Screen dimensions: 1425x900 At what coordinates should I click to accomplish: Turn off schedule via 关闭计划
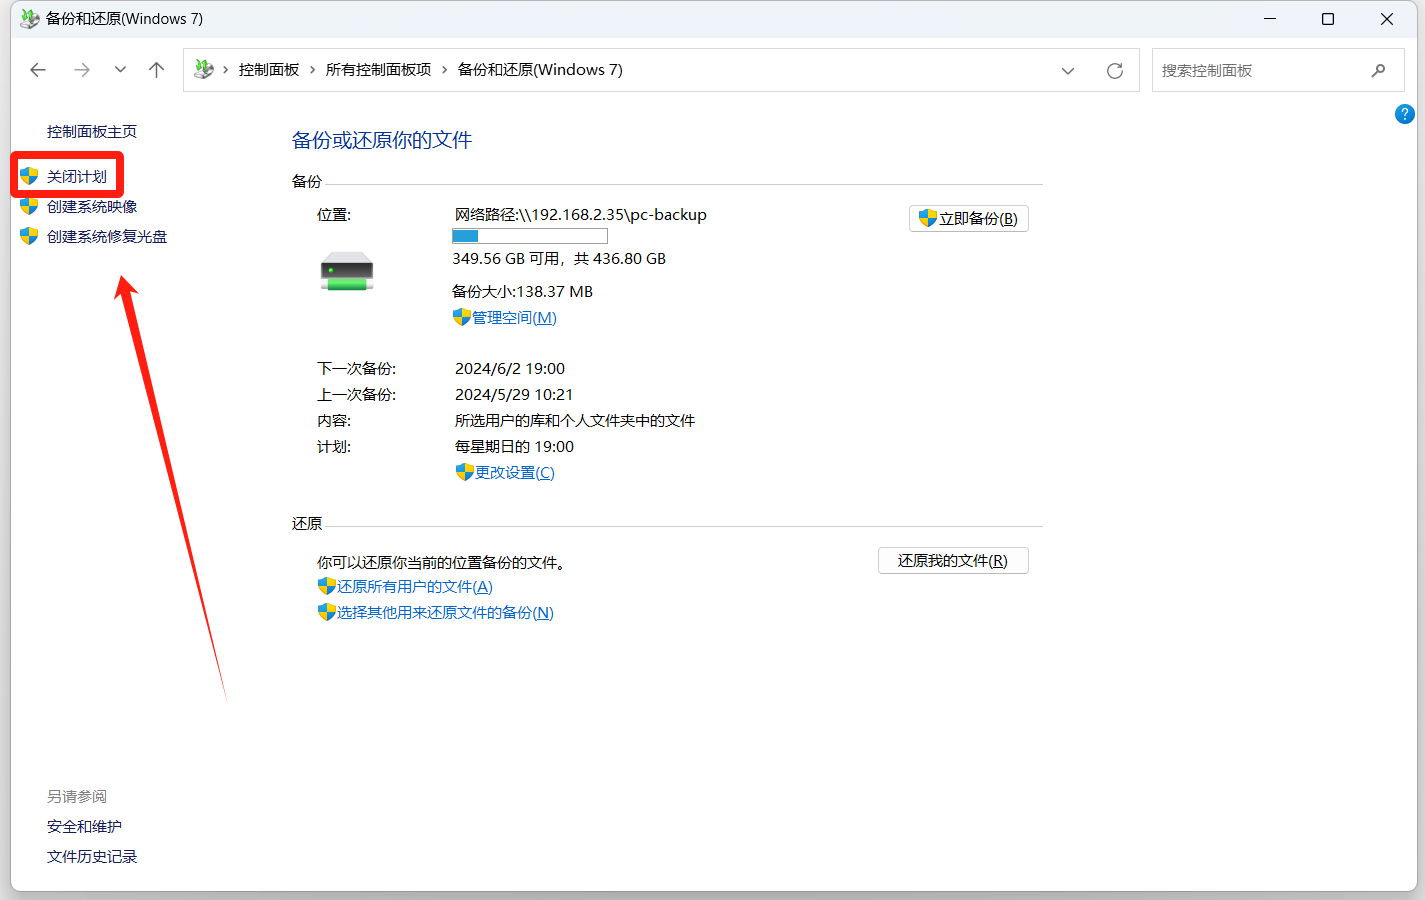(76, 177)
